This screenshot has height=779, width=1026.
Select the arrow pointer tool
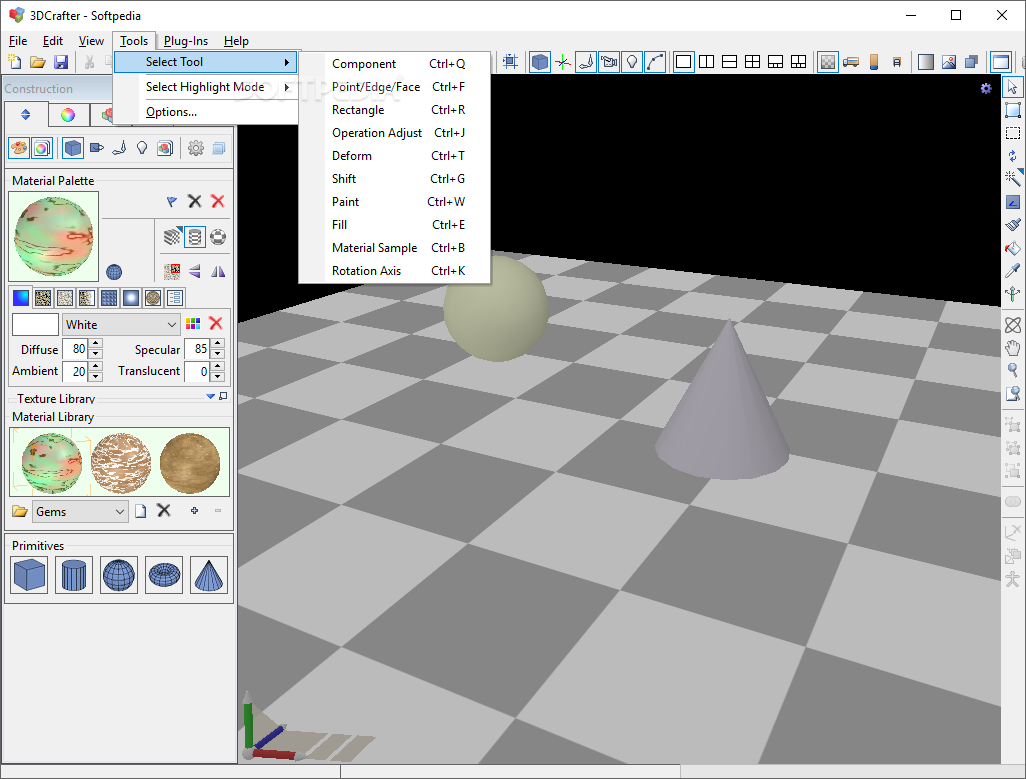(x=1013, y=87)
